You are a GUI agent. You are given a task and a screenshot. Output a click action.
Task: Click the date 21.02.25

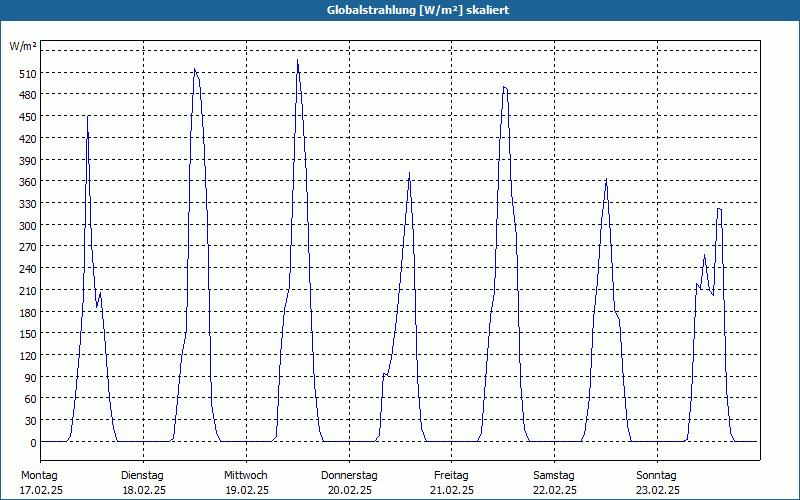coord(452,490)
